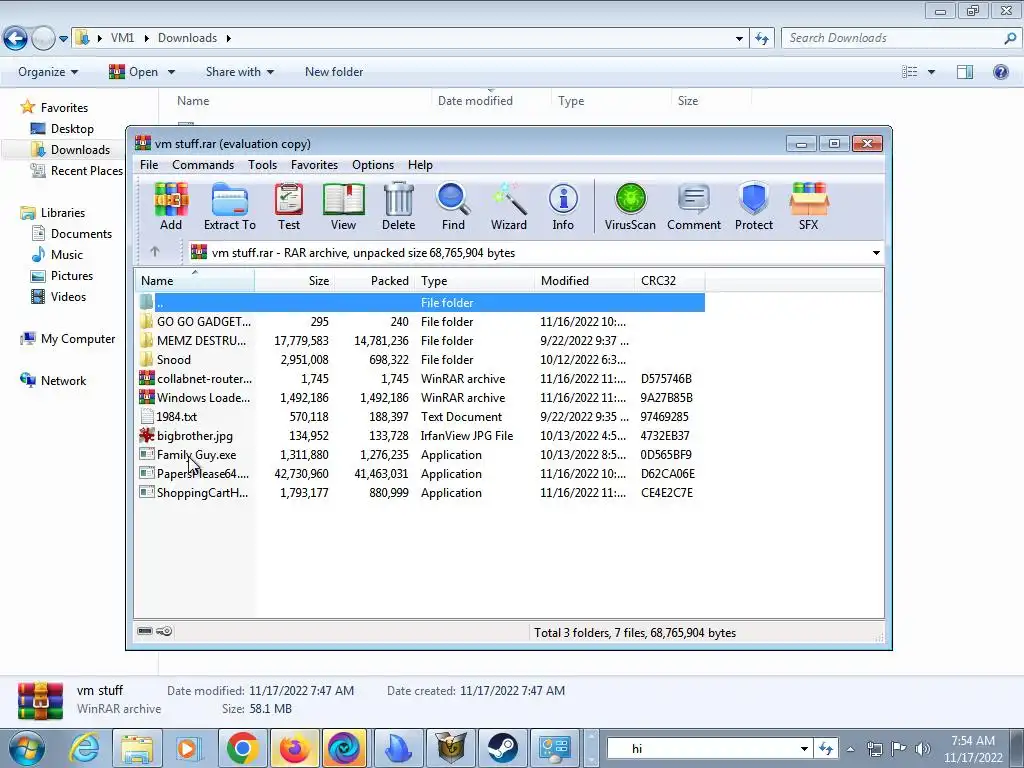Select My Computer in navigation pane
1024x768 pixels.
[x=67, y=338]
